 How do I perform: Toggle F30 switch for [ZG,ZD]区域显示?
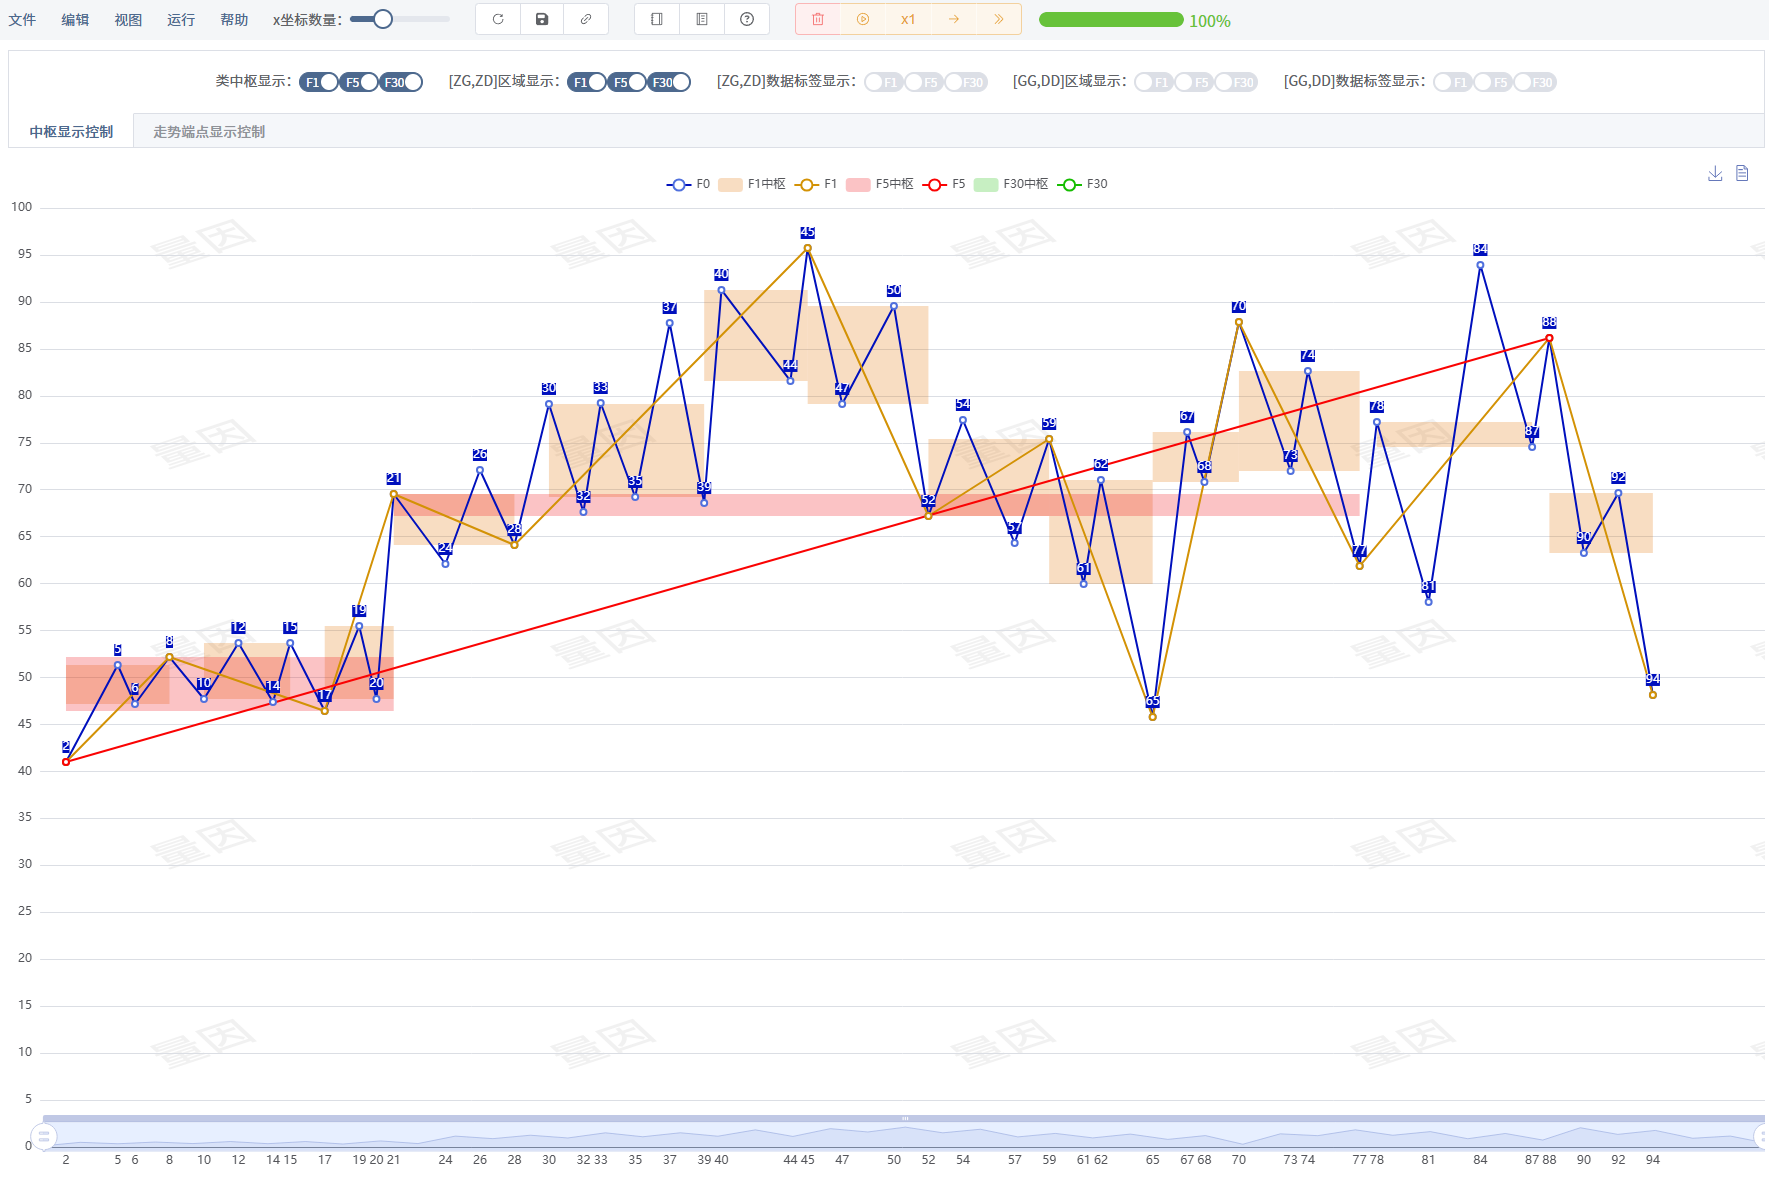coord(670,82)
